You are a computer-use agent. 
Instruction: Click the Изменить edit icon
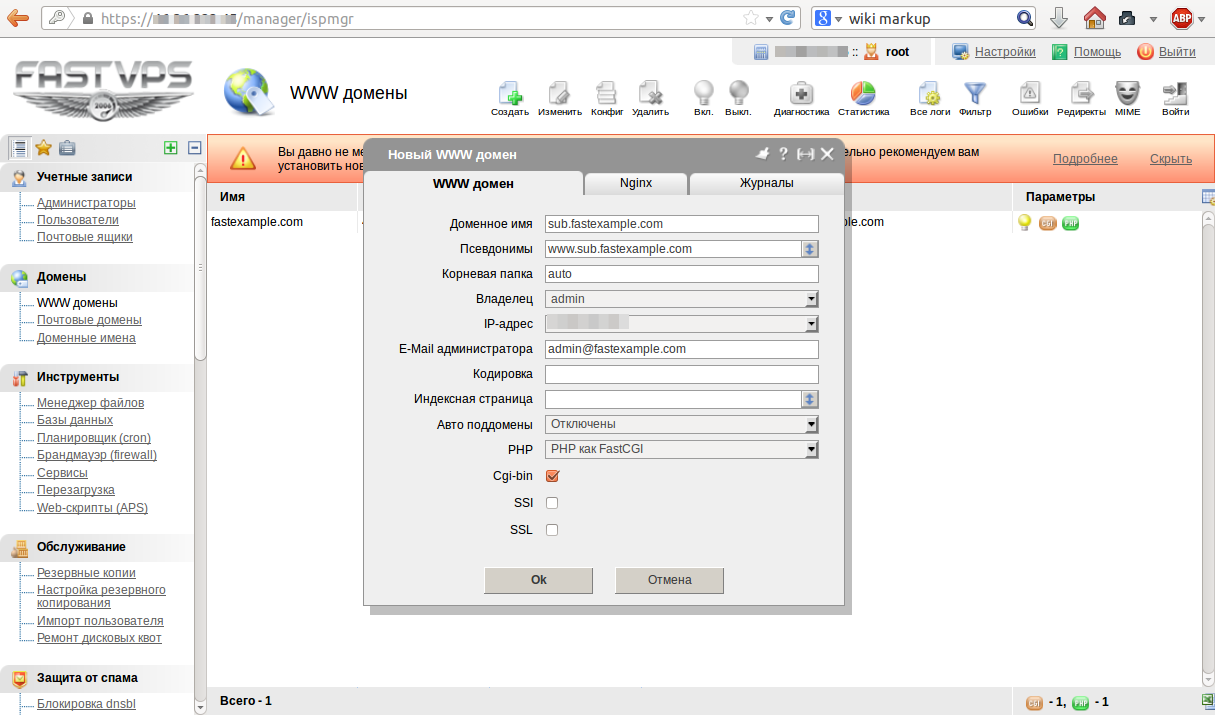pos(559,93)
